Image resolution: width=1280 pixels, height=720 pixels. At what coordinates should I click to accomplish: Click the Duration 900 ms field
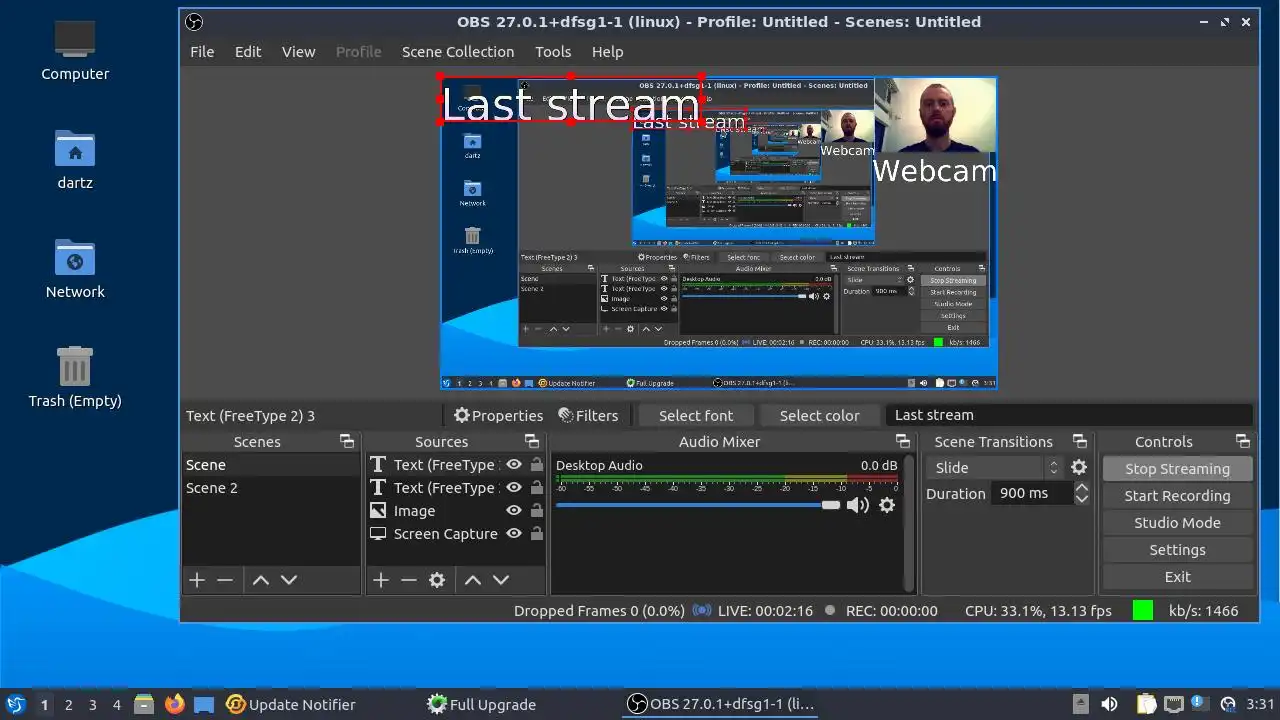pos(1032,494)
